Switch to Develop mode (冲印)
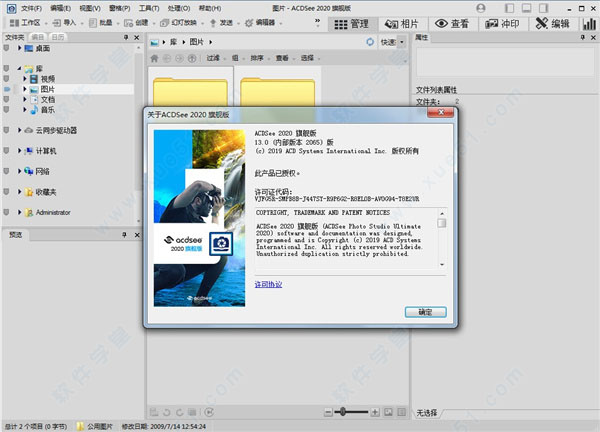 [502, 24]
